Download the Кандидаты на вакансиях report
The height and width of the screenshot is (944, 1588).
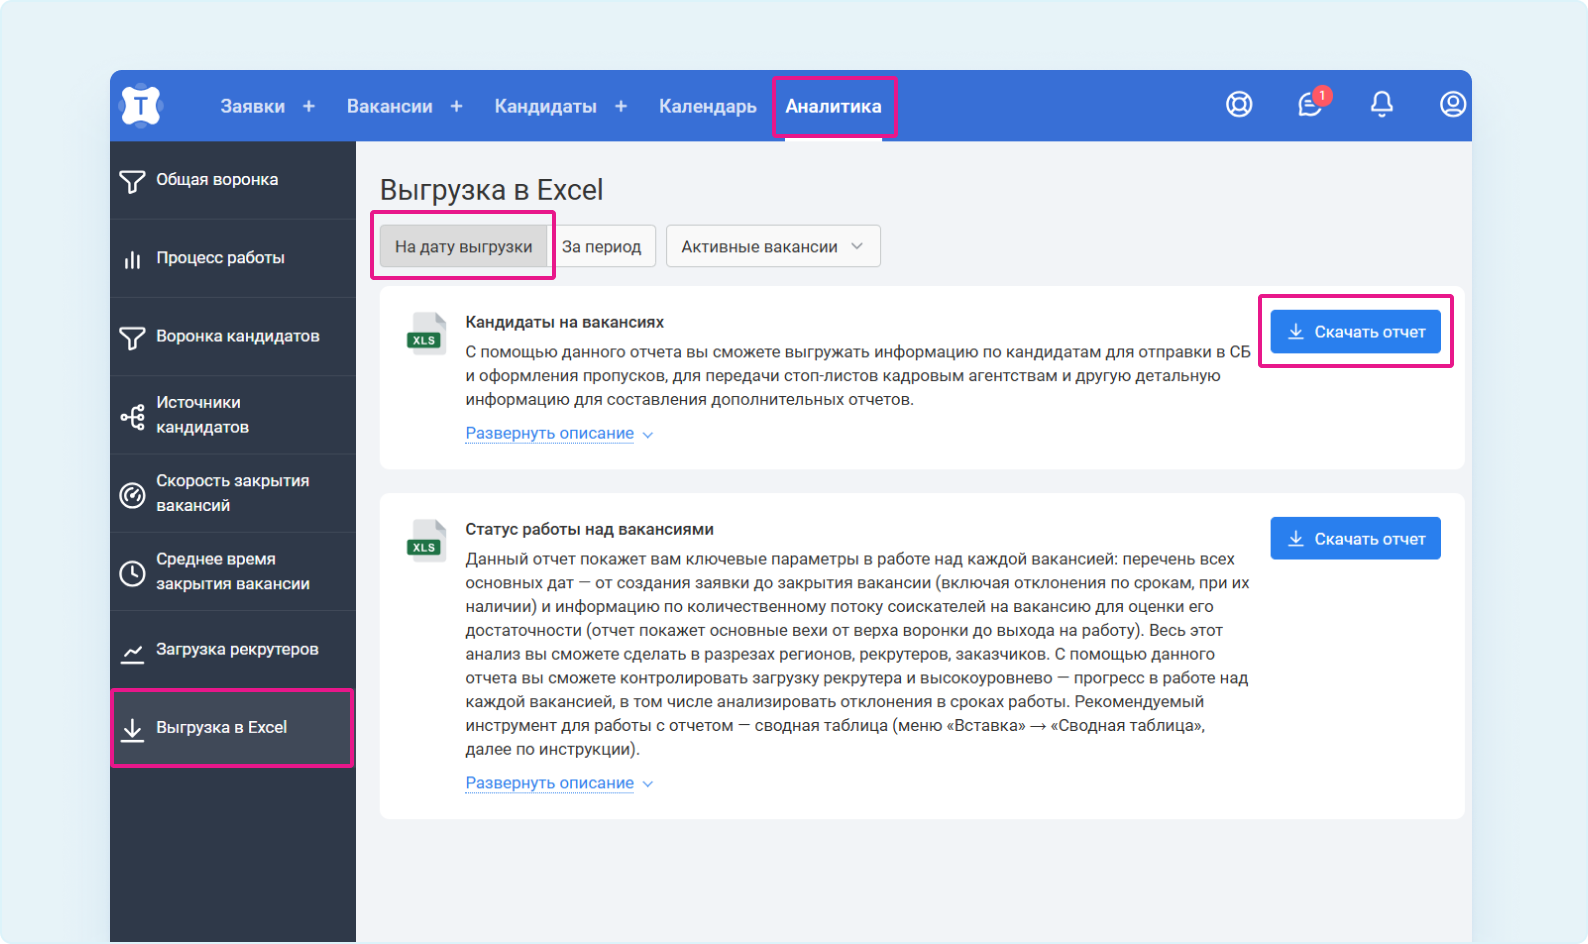pos(1355,332)
